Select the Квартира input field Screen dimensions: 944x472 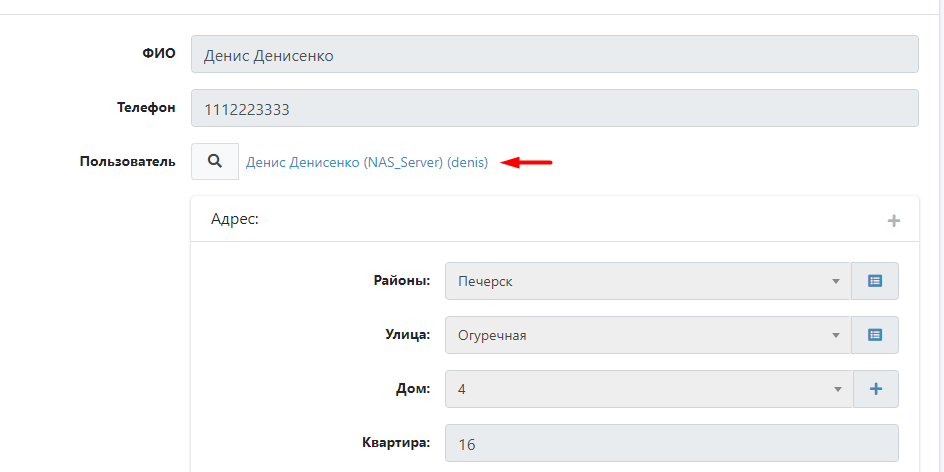672,443
